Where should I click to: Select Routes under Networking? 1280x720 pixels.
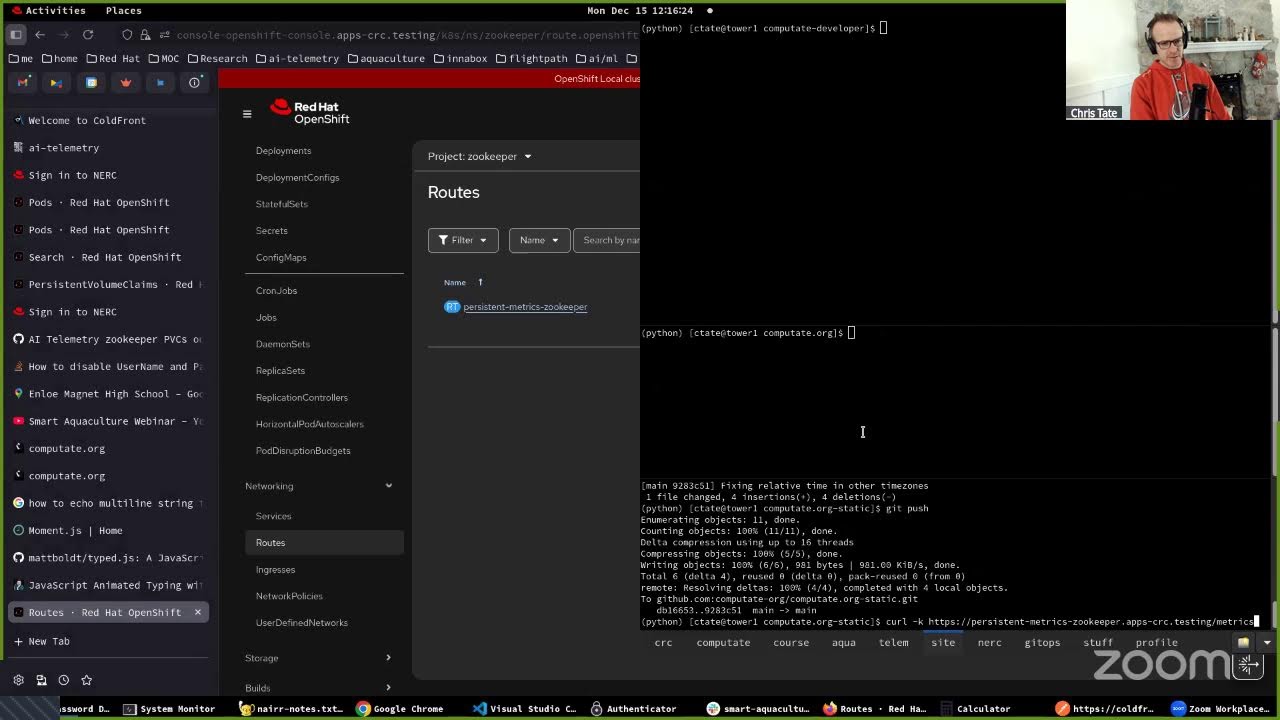[324, 543]
